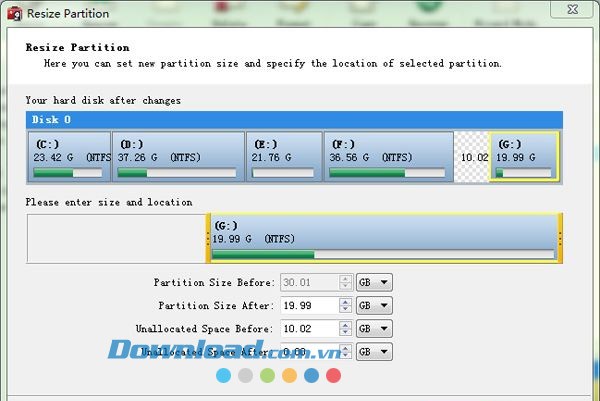Click the Partition Size Before stepper arrows

click(346, 282)
